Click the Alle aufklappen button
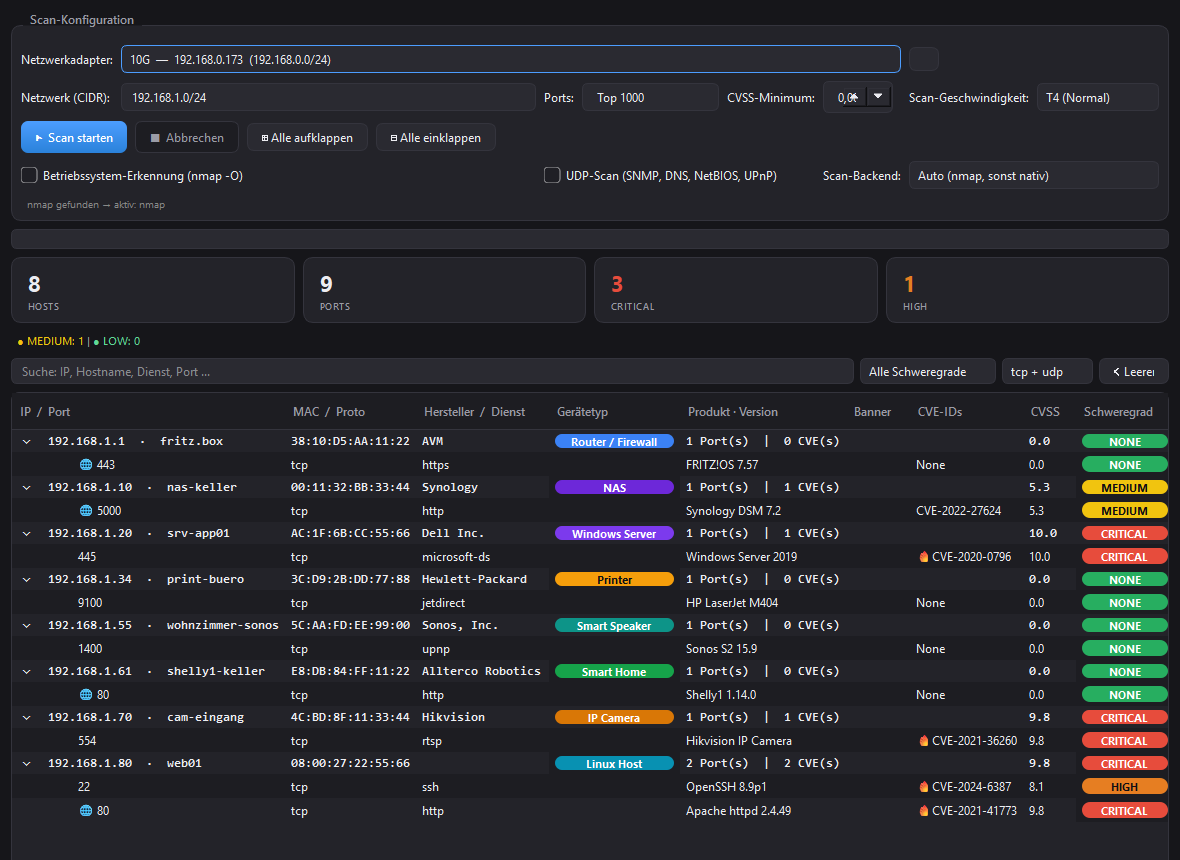The width and height of the screenshot is (1180, 860). pyautogui.click(x=306, y=138)
